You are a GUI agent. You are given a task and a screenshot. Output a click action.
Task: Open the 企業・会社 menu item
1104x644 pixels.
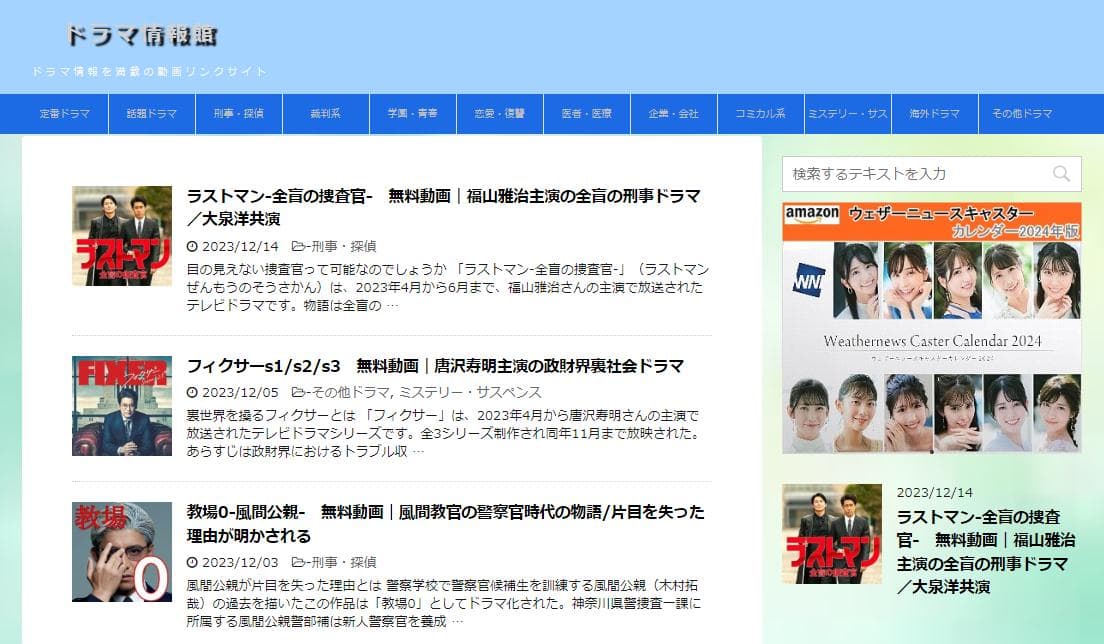tap(674, 113)
